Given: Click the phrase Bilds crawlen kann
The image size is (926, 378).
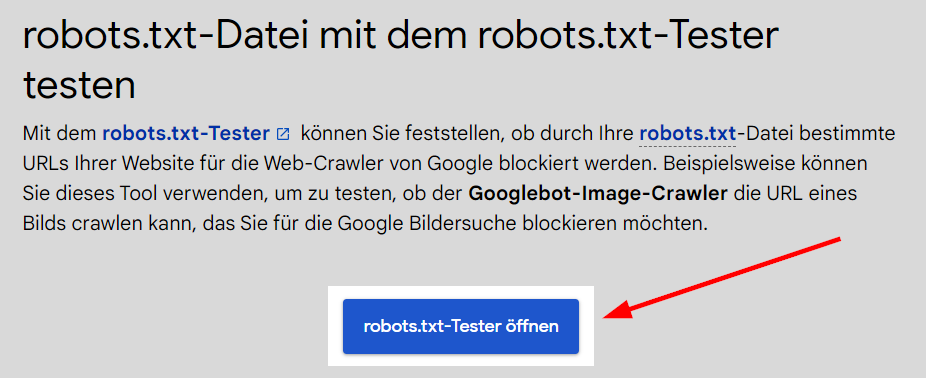Looking at the screenshot, I should pyautogui.click(x=102, y=224).
